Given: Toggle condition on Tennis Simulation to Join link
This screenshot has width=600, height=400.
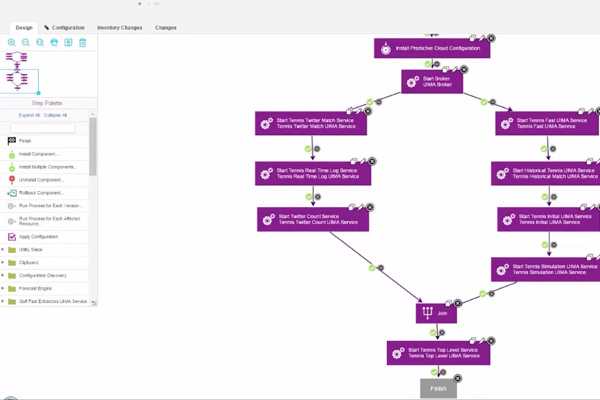Looking at the screenshot, I should tap(483, 294).
